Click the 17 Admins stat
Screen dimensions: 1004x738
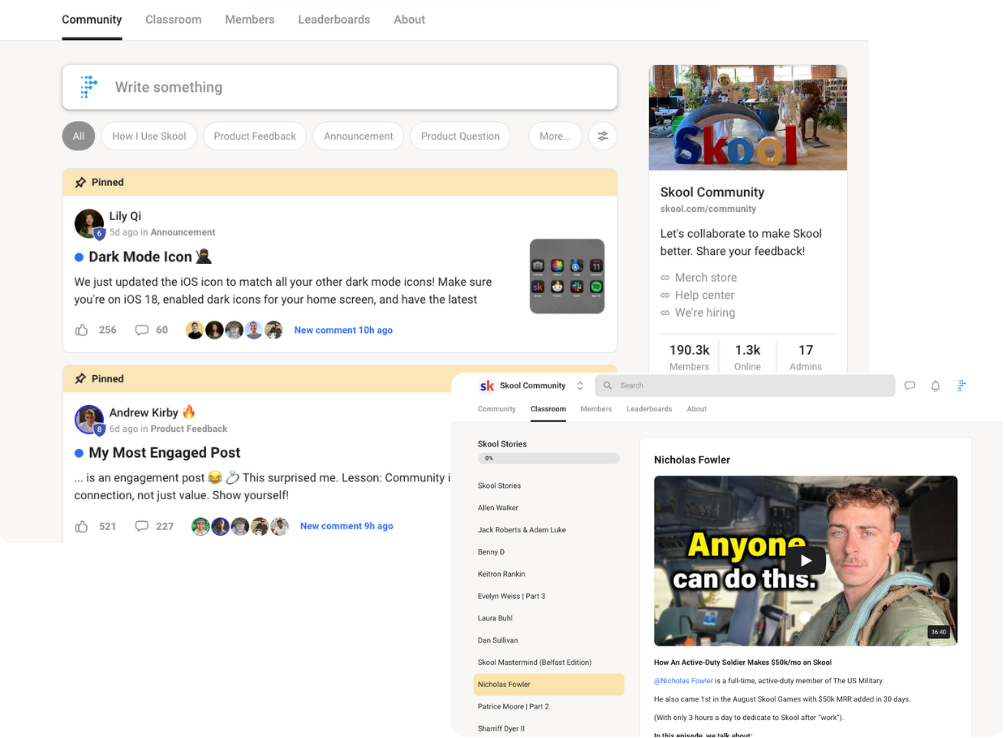tap(806, 358)
